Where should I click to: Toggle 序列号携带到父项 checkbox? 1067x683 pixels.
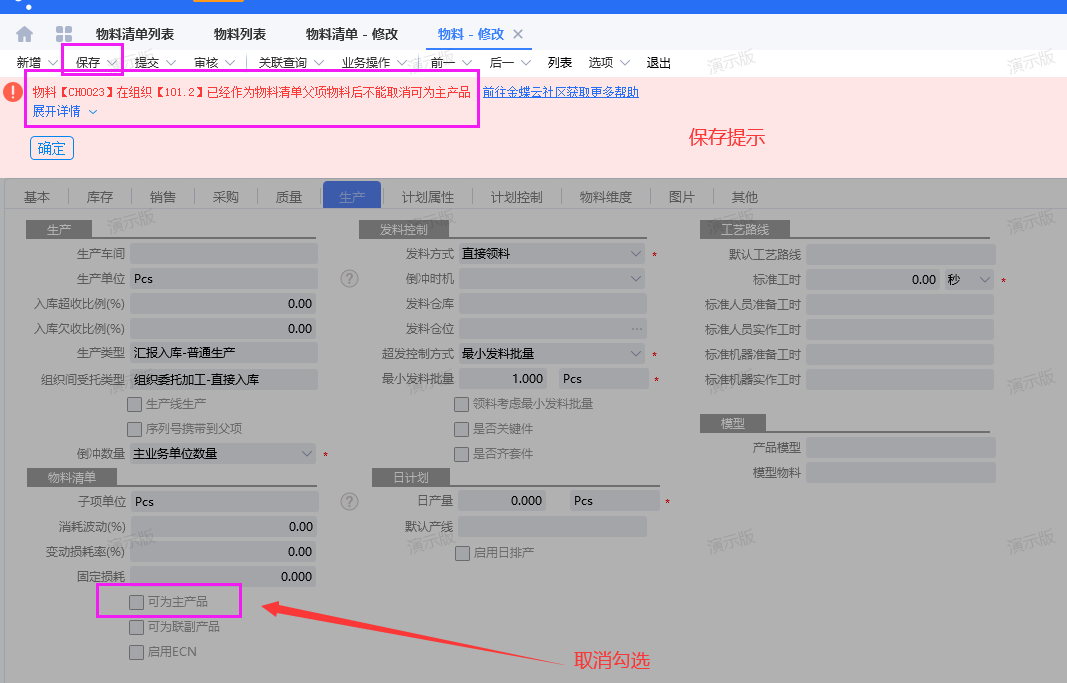tap(135, 429)
